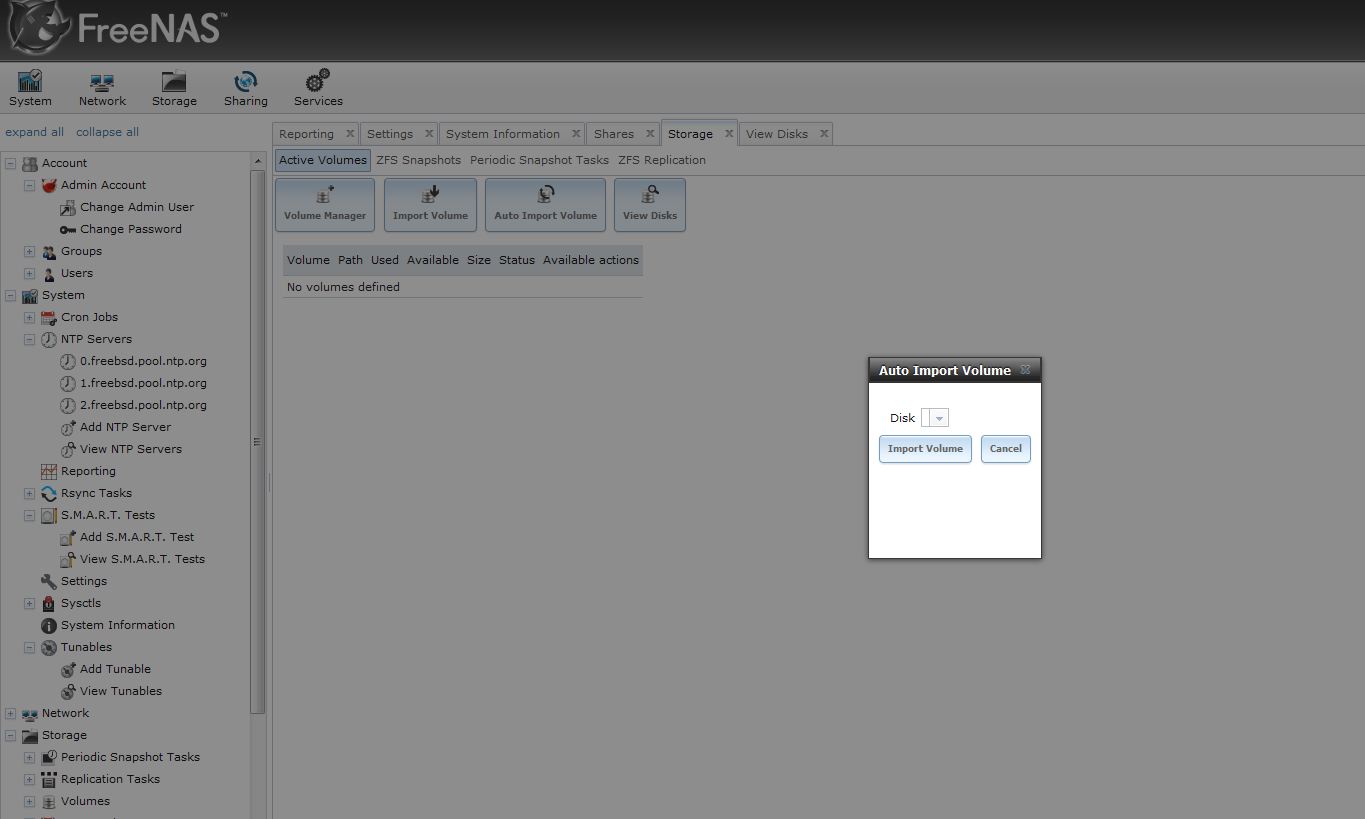This screenshot has height=819, width=1365.
Task: Select the ZFS Snapshots sub-tab
Action: click(x=419, y=160)
